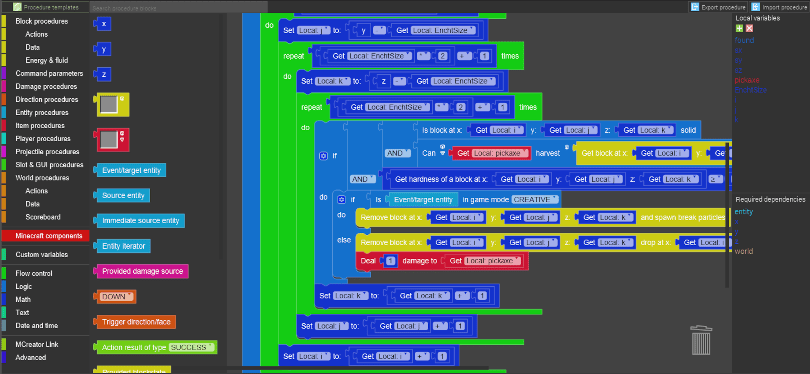810x374 pixels.
Task: Grab the Source entity flyout block
Action: tap(122, 195)
